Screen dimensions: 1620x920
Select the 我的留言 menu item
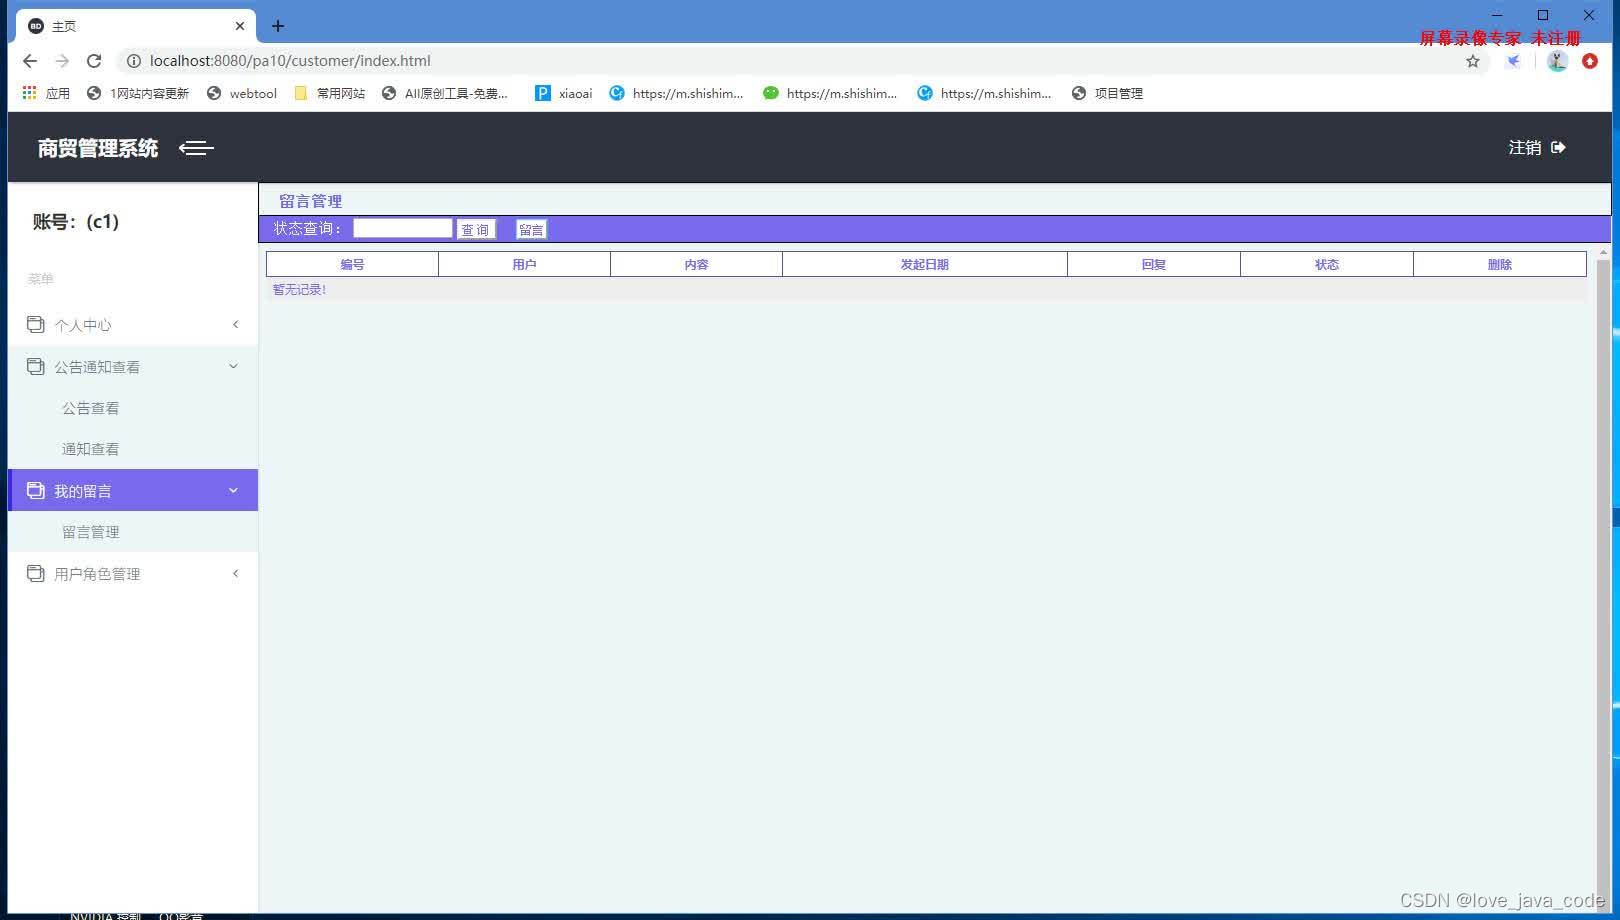[133, 490]
